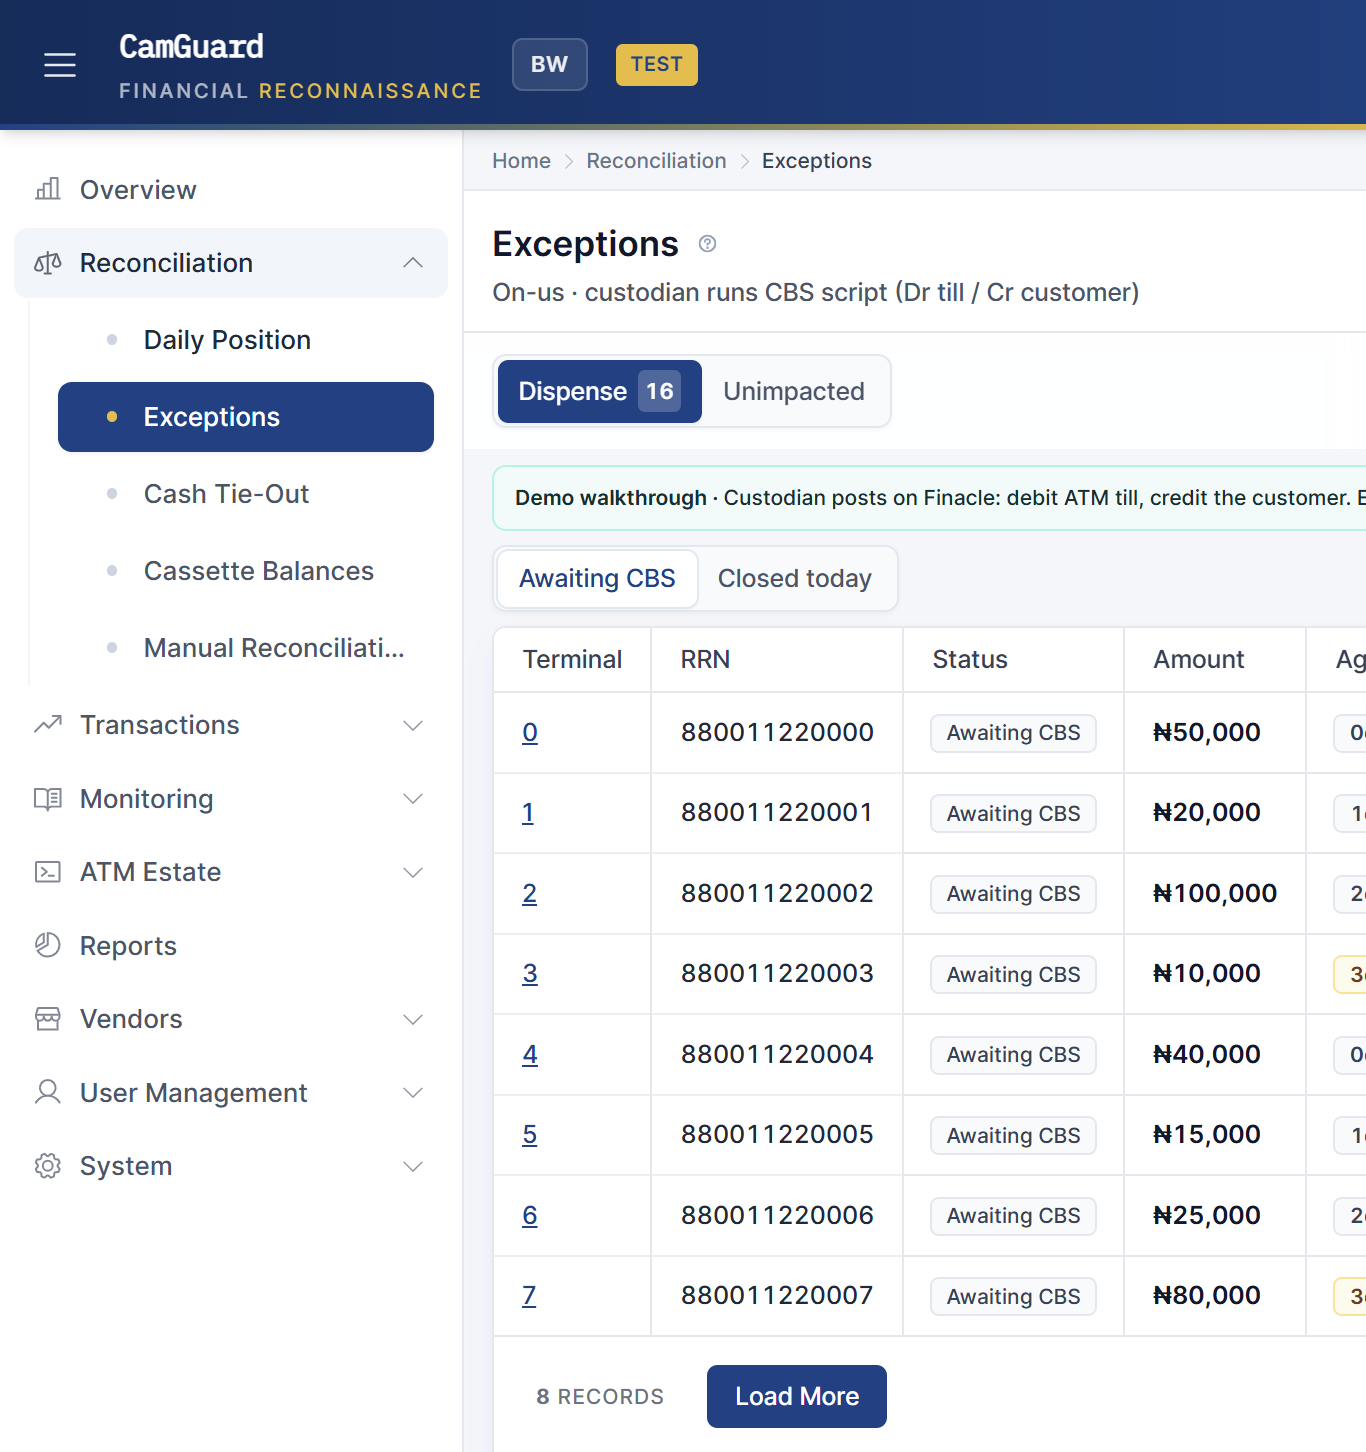Expand the ATM Estate menu chevron
Screen dimensions: 1366x1452
[413, 872]
